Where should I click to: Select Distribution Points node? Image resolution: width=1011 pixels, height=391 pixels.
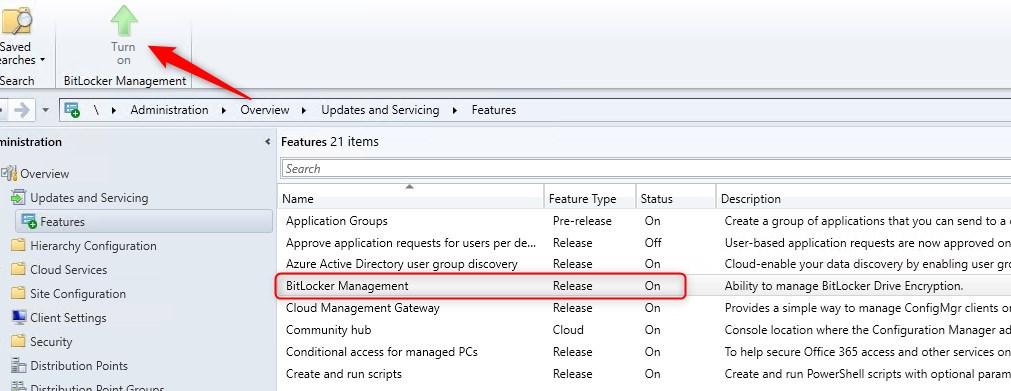(79, 366)
